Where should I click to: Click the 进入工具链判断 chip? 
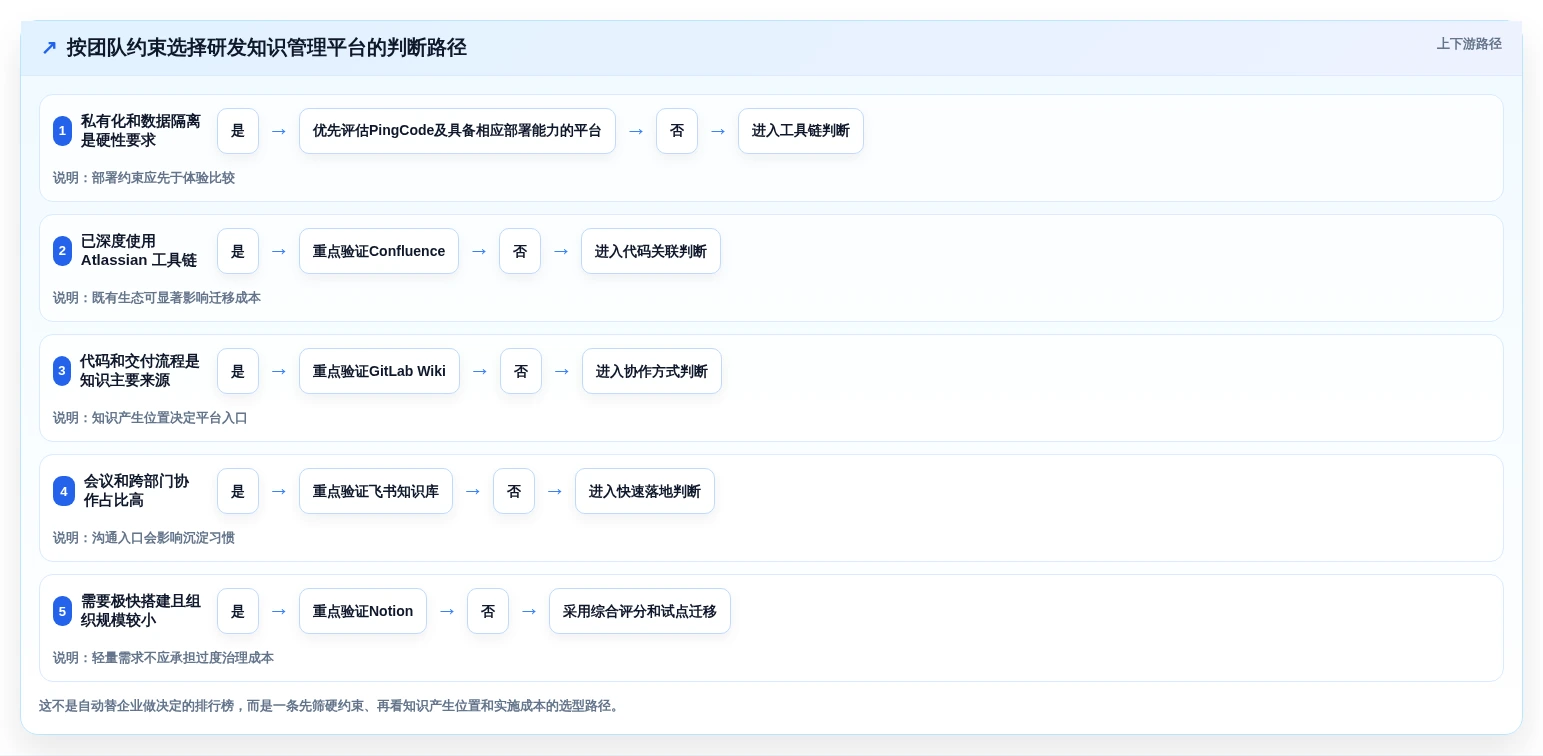click(801, 131)
